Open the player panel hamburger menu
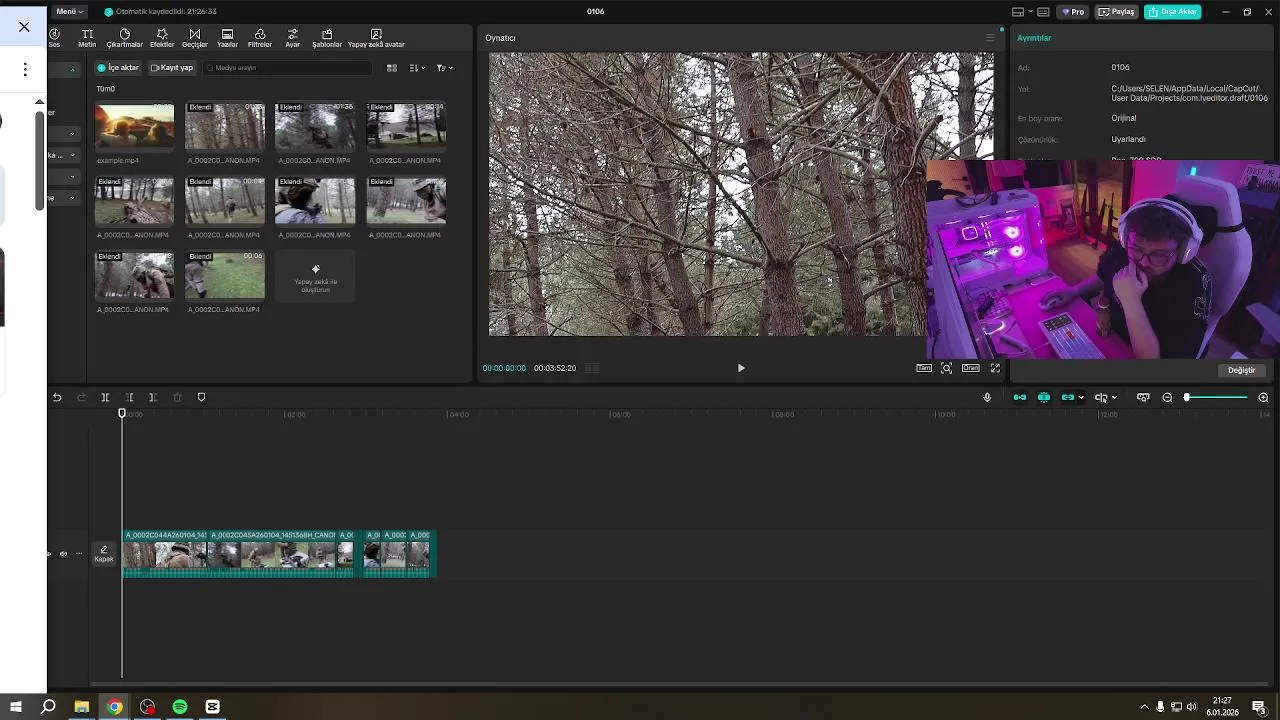The width and height of the screenshot is (1280, 720). [990, 38]
